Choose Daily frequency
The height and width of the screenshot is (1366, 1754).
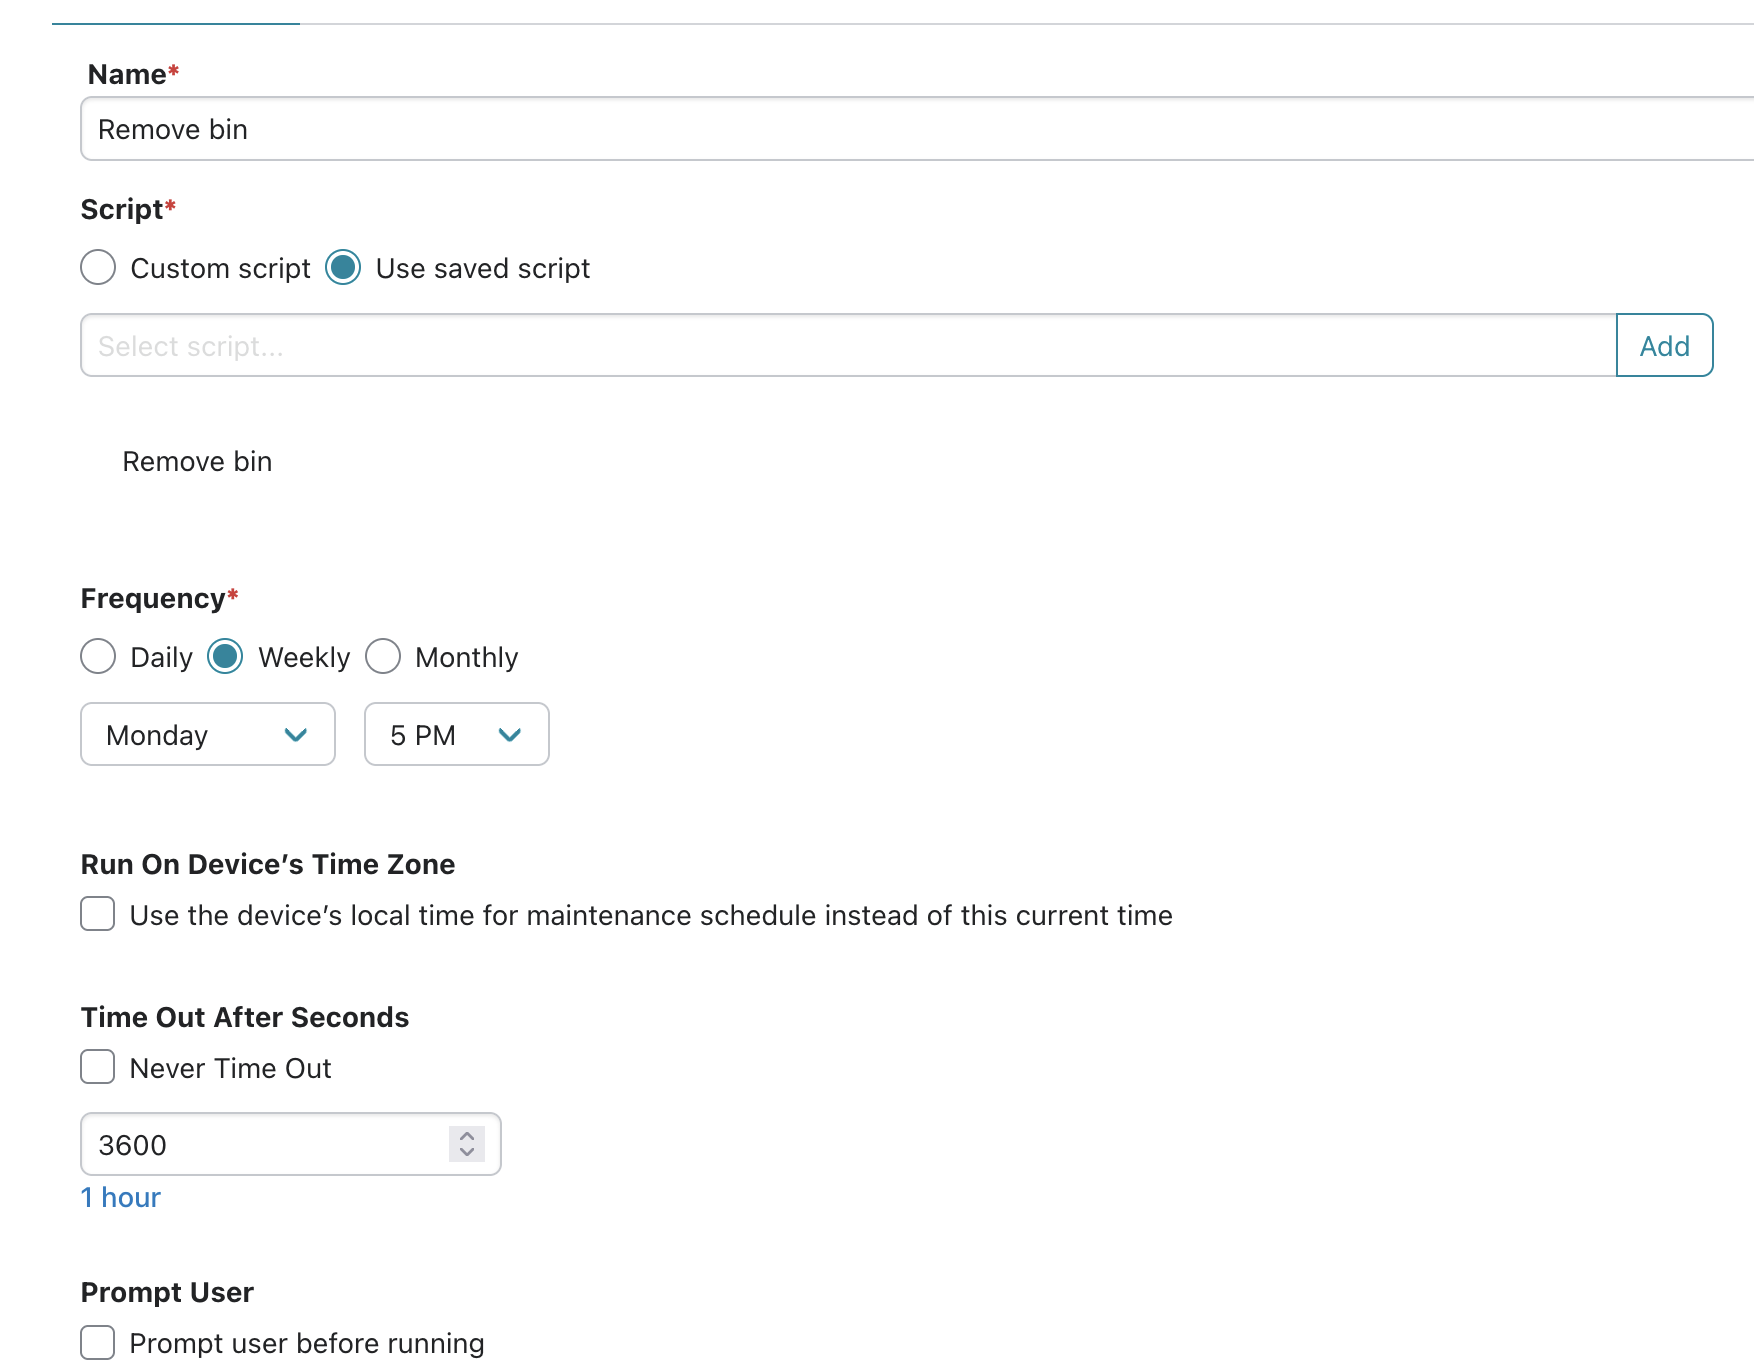click(98, 657)
